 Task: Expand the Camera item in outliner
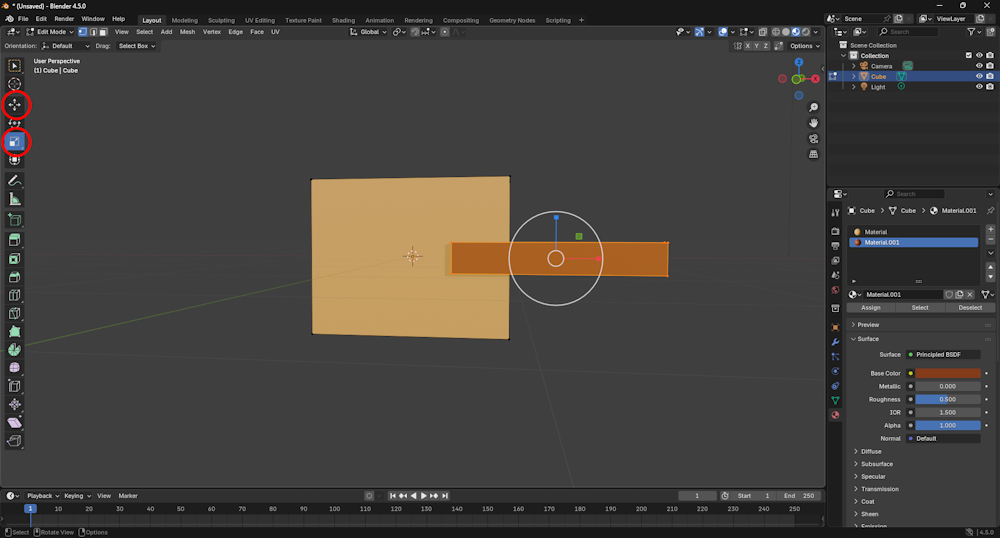tap(853, 66)
